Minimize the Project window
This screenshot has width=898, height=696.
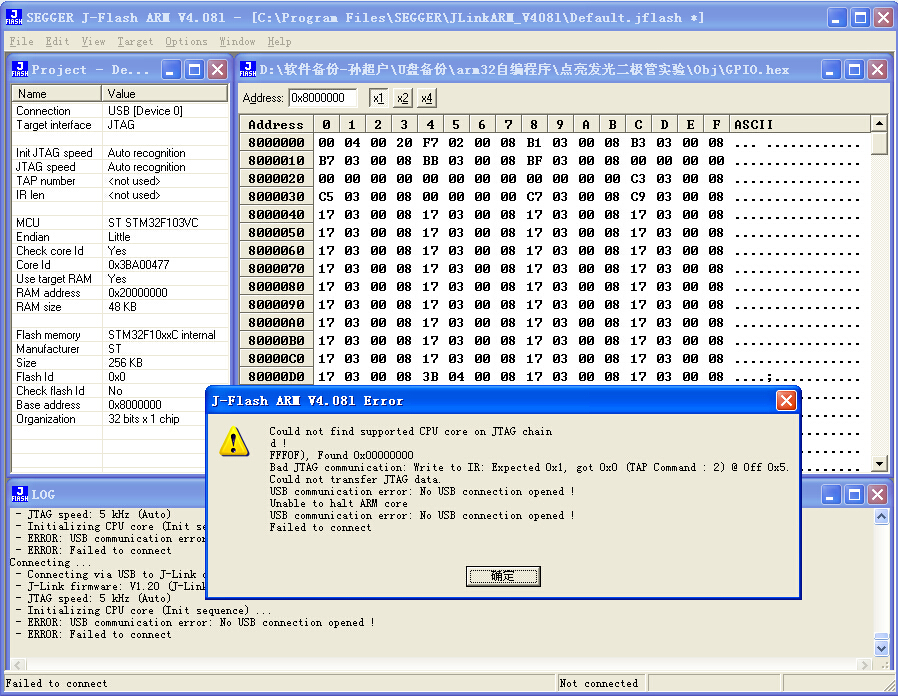170,70
